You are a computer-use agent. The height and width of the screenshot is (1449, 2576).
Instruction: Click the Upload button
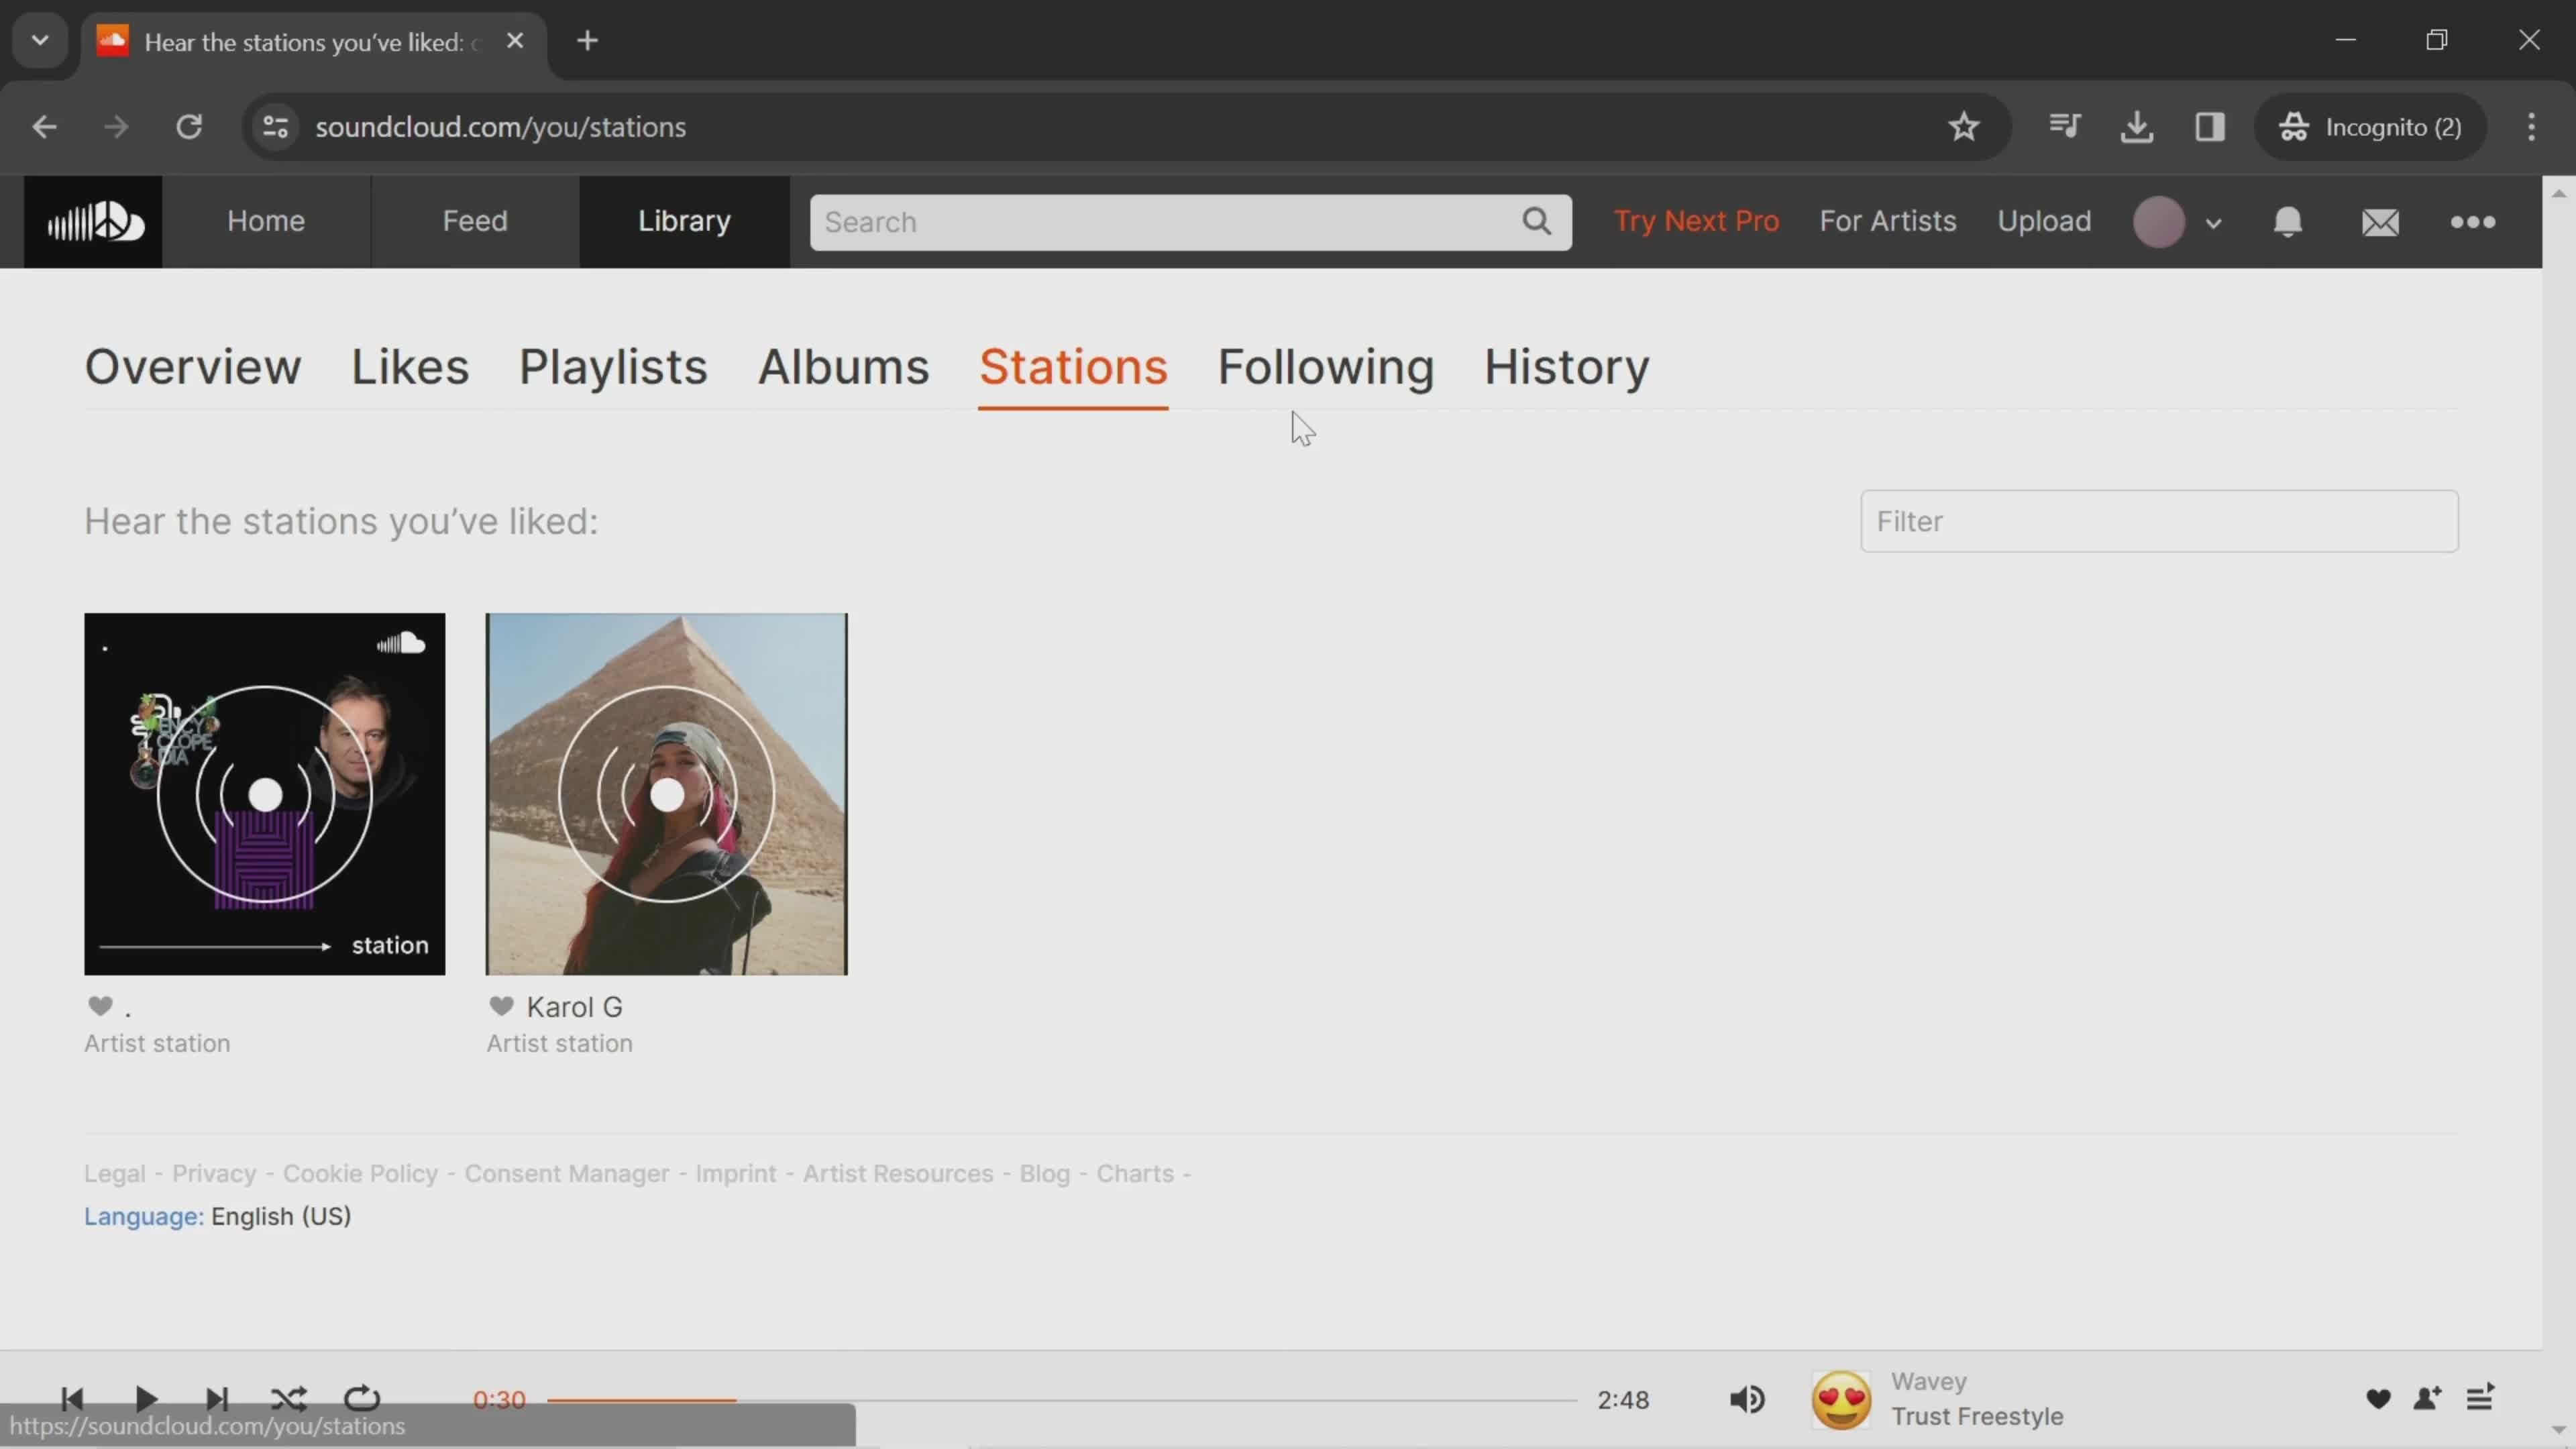2043,219
